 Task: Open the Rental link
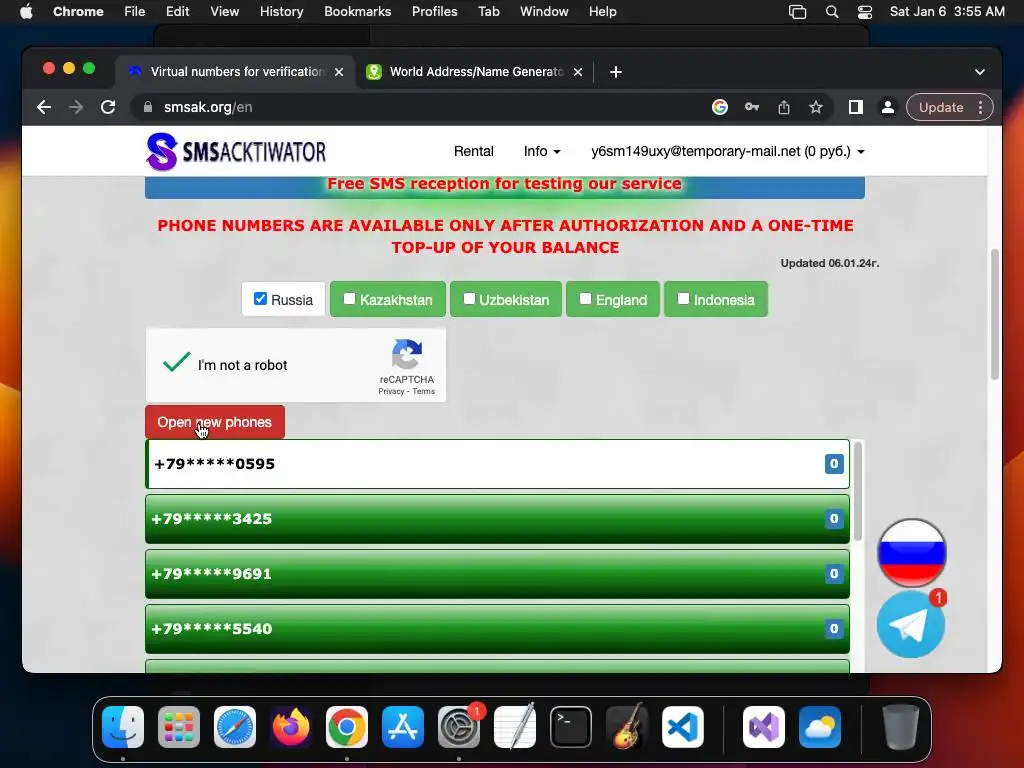473,152
